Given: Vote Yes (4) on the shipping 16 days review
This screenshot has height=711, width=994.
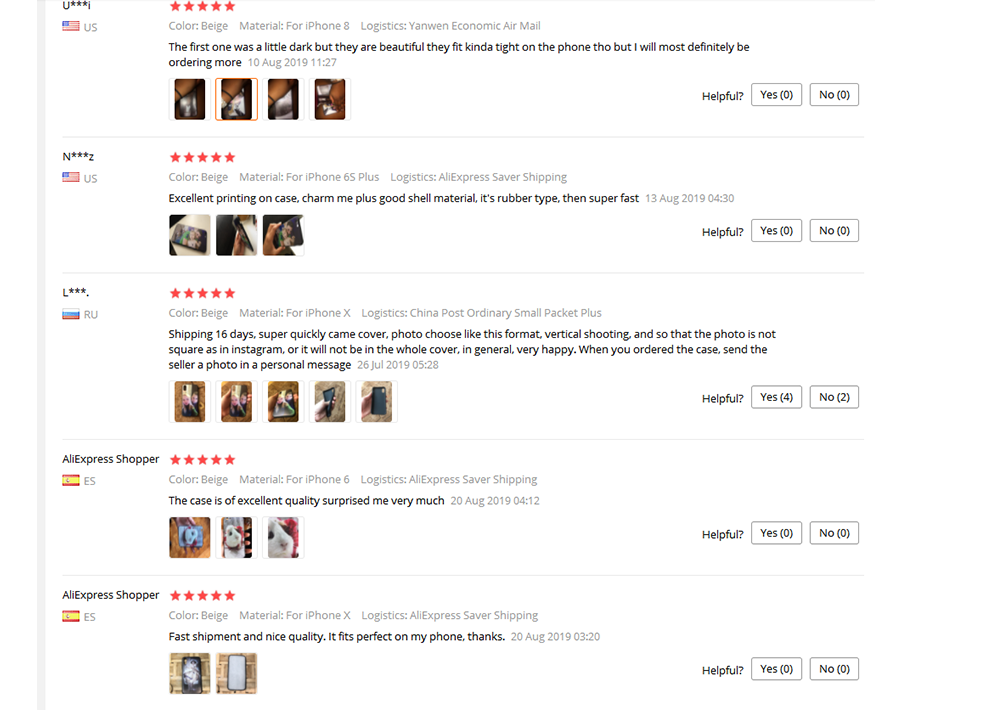Looking at the screenshot, I should 776,397.
